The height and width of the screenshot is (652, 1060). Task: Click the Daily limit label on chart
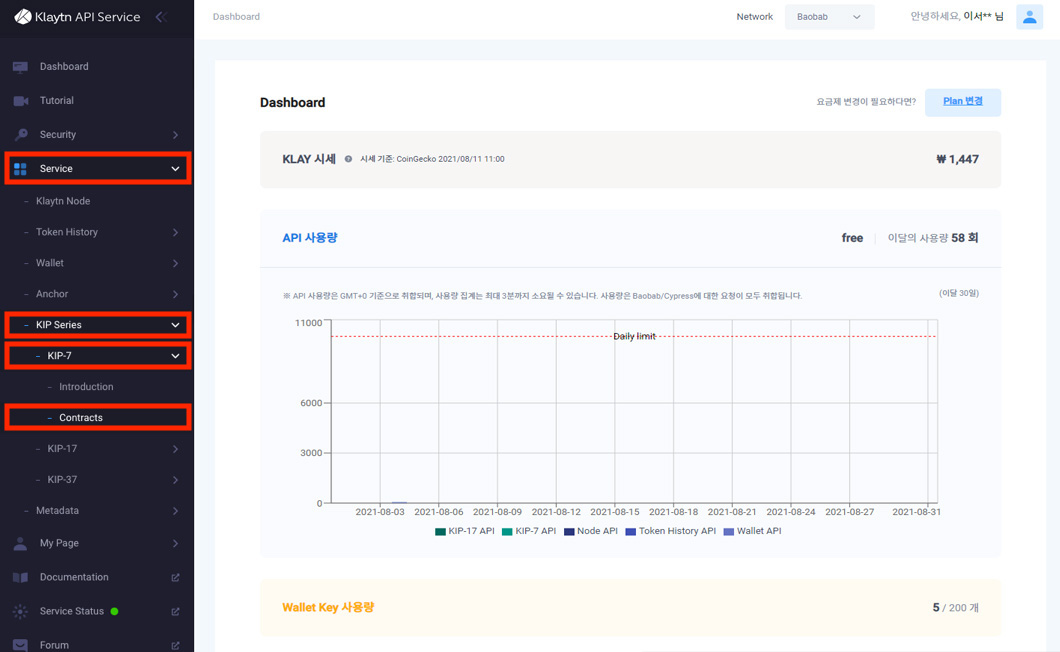pos(634,336)
